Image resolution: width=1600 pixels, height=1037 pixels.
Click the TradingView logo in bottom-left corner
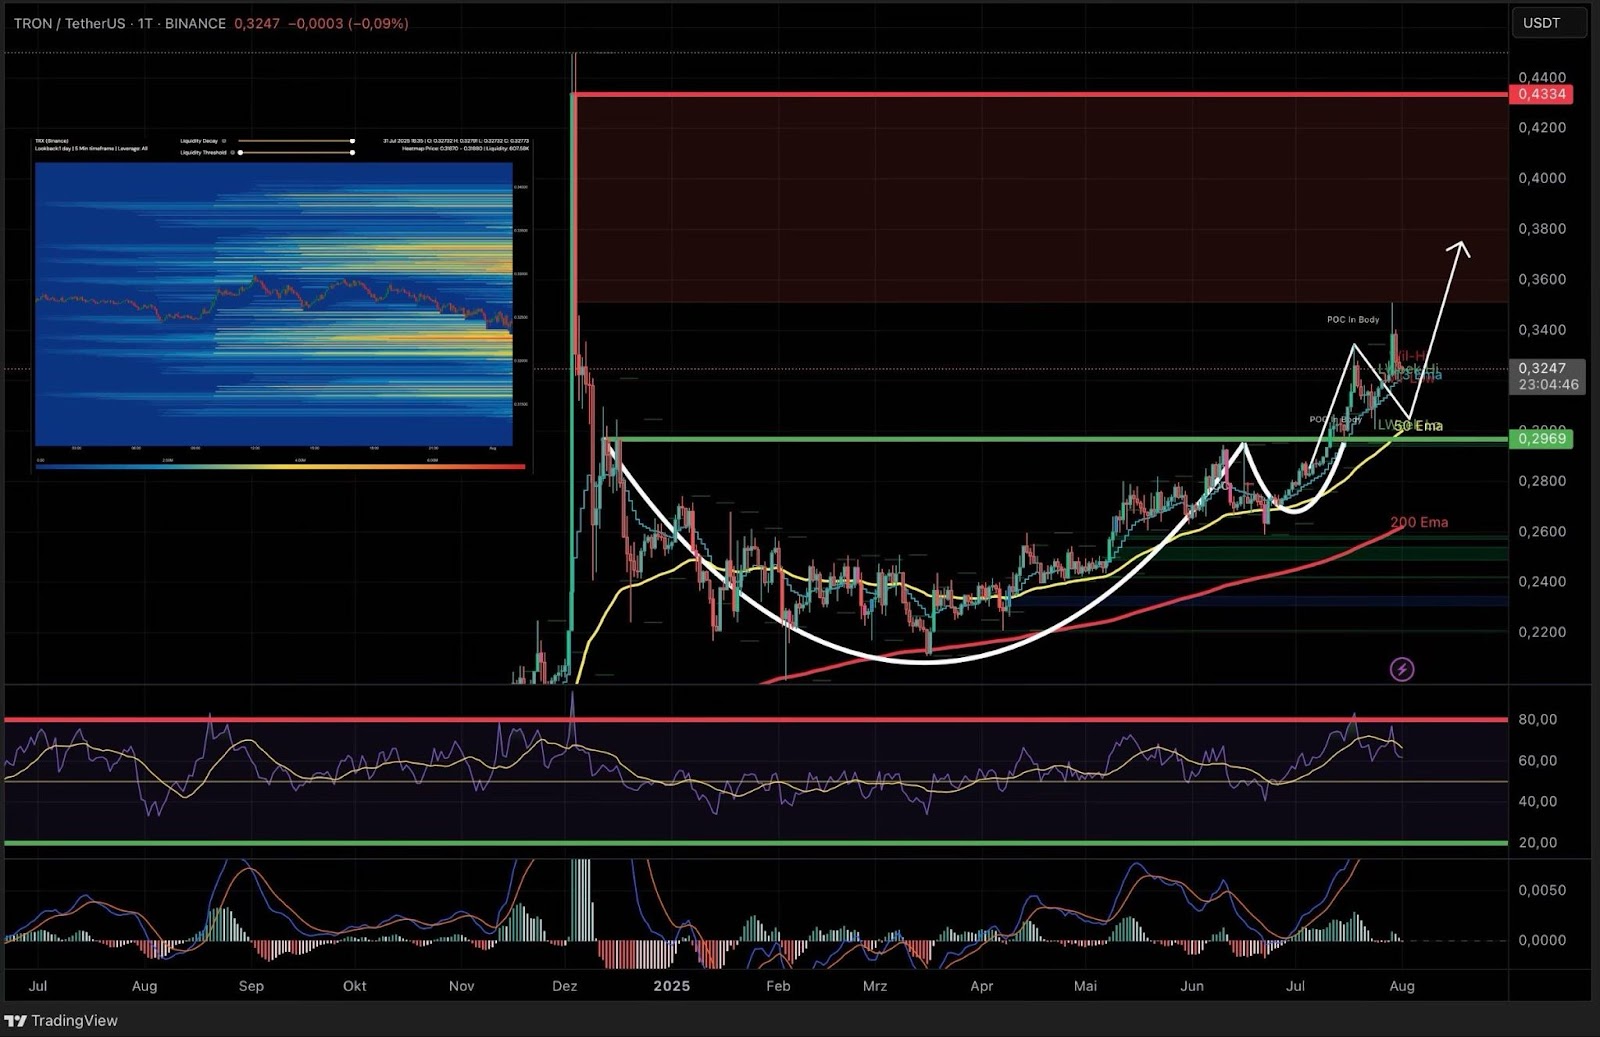pos(60,1021)
